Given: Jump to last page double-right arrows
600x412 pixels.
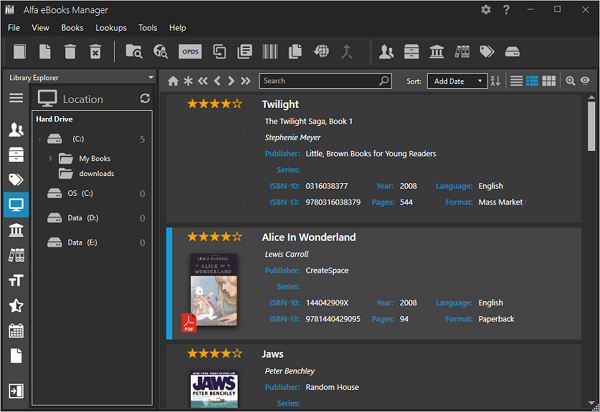Looking at the screenshot, I should click(x=245, y=81).
